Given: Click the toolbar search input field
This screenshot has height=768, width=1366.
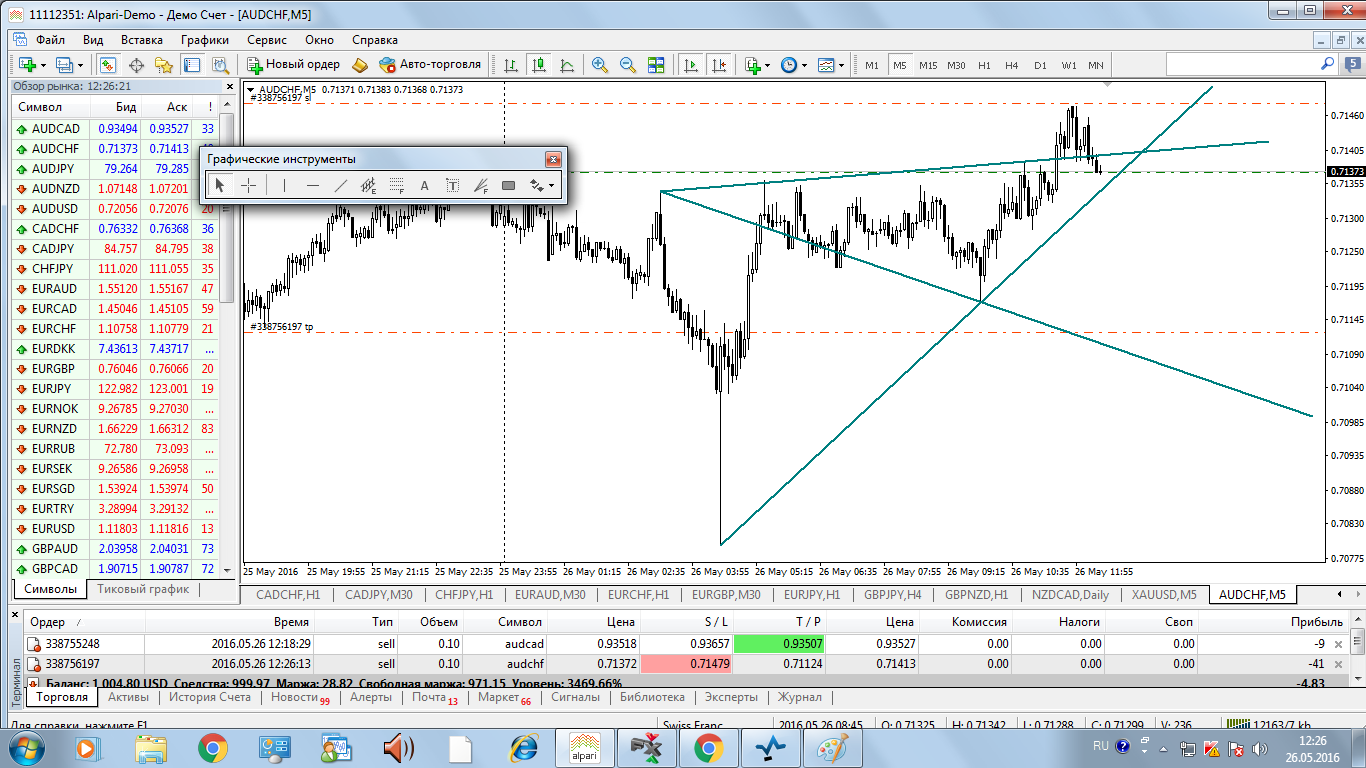Looking at the screenshot, I should (1251, 64).
